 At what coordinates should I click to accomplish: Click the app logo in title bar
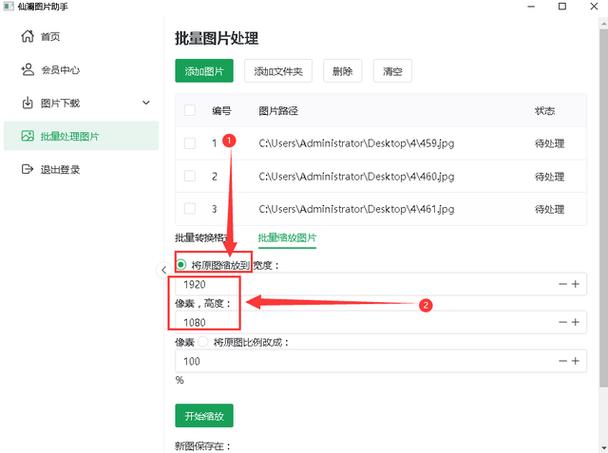[x=8, y=6]
